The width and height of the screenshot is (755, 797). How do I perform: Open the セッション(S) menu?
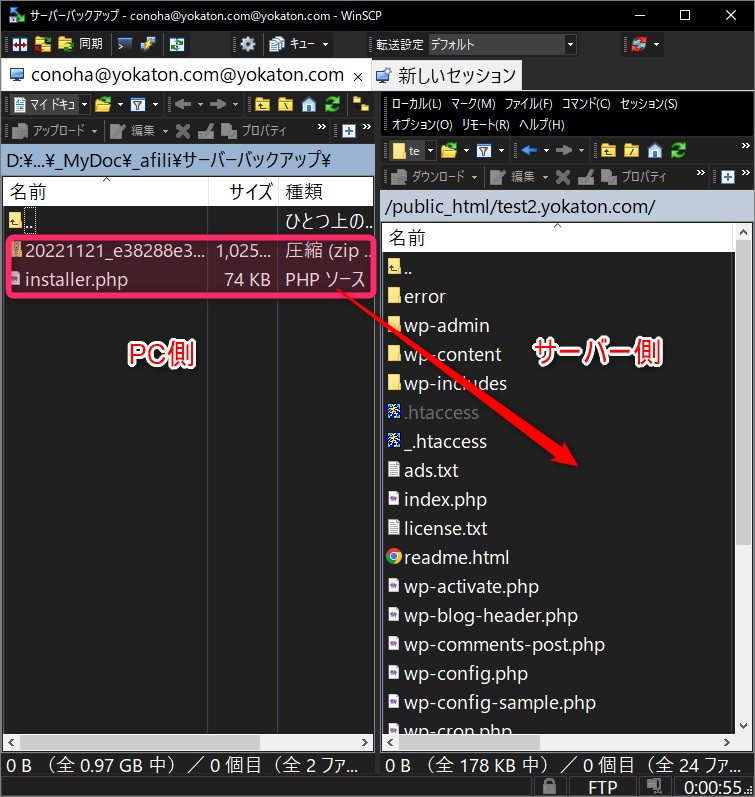[x=648, y=104]
